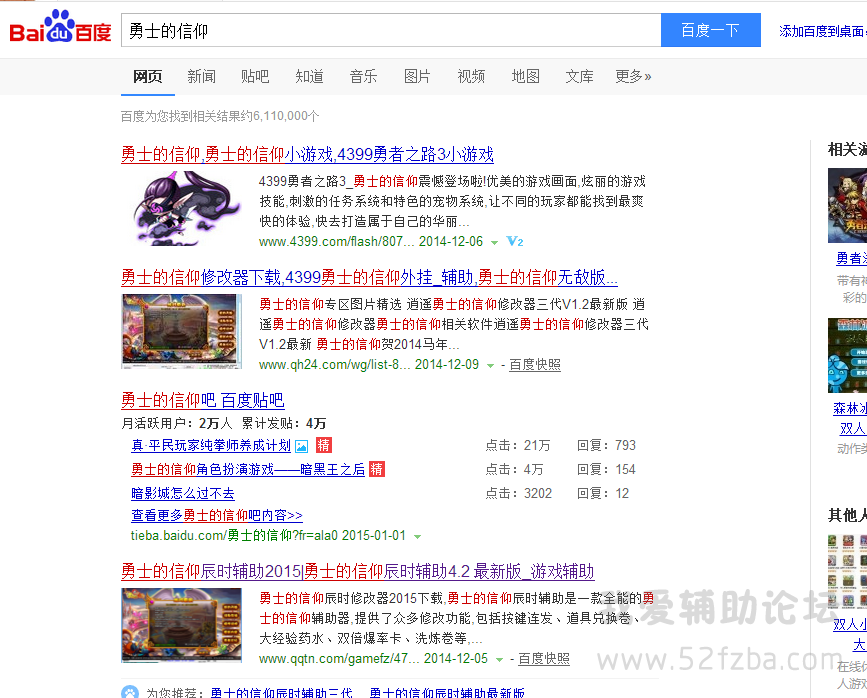Click the V2 verification icon

[515, 242]
